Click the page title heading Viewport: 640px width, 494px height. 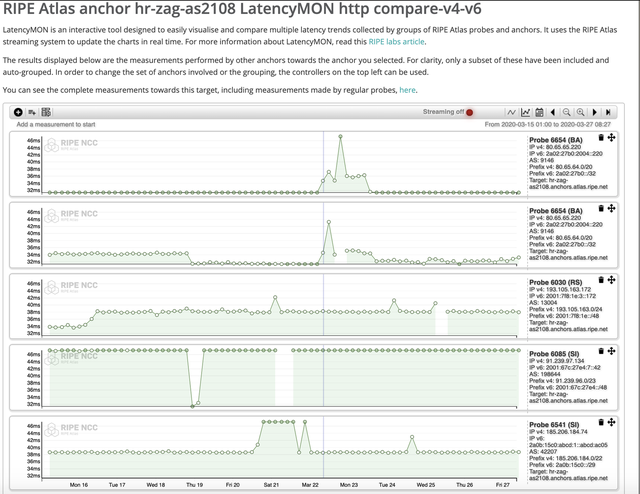pos(242,9)
